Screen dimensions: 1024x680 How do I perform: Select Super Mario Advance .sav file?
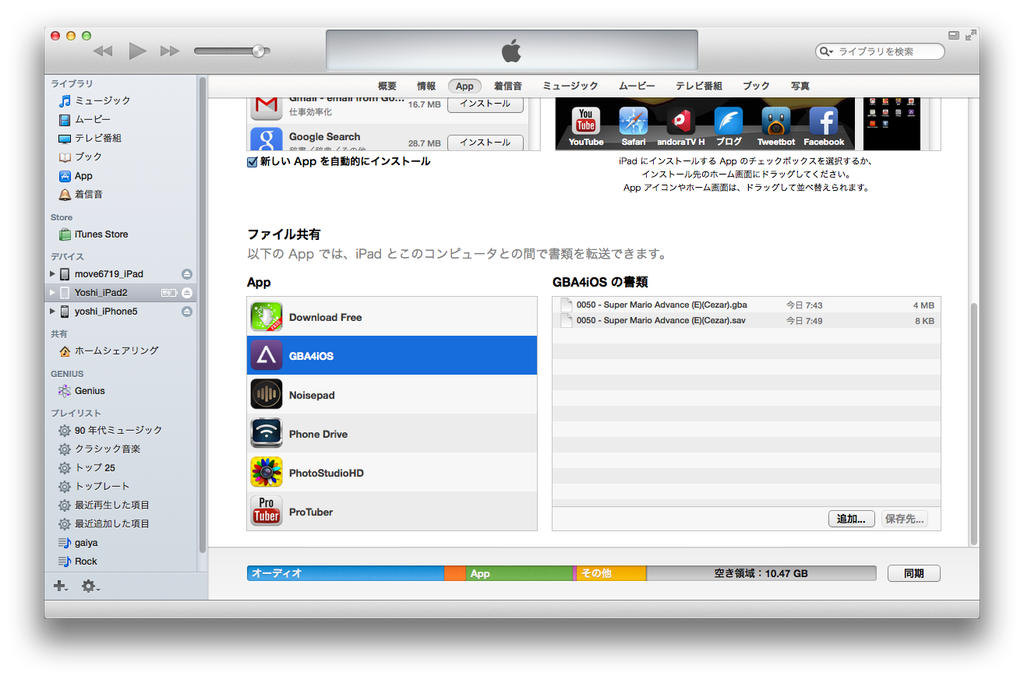click(x=746, y=321)
